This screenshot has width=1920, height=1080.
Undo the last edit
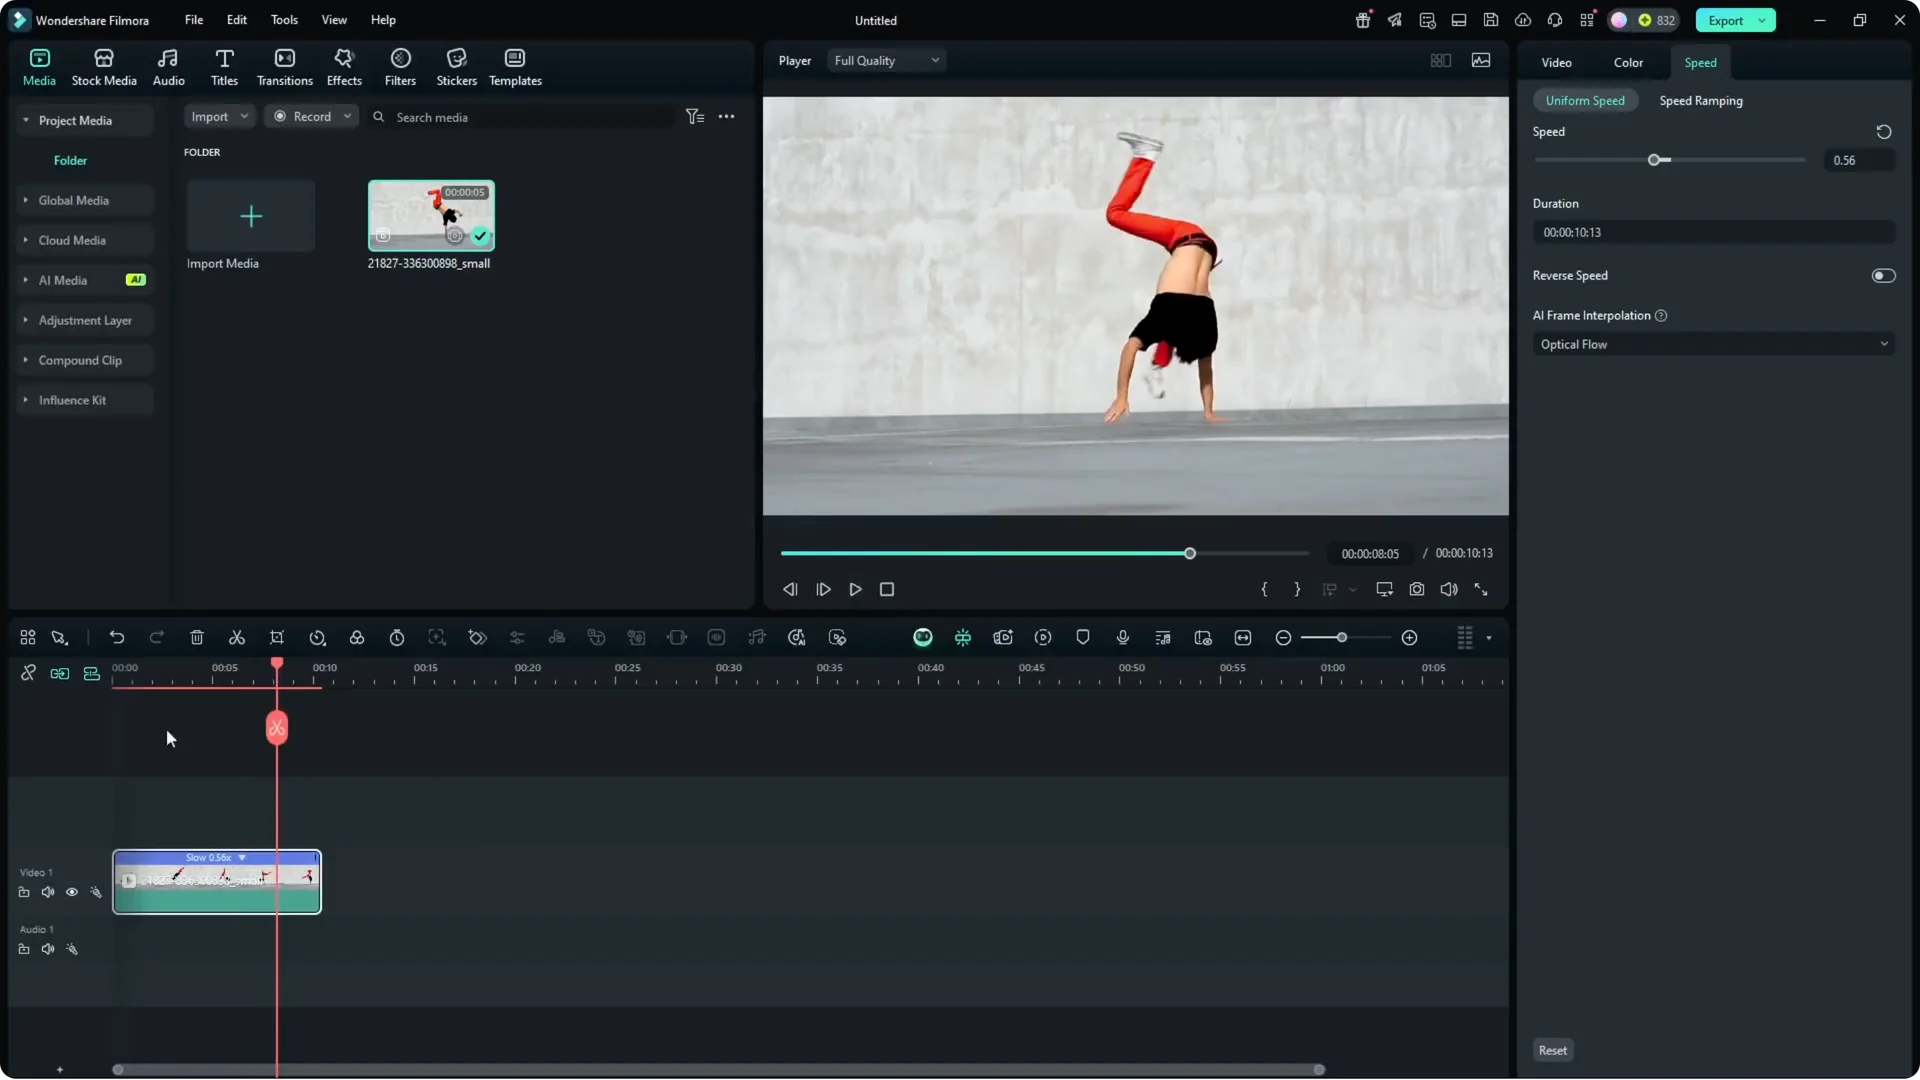pos(117,637)
